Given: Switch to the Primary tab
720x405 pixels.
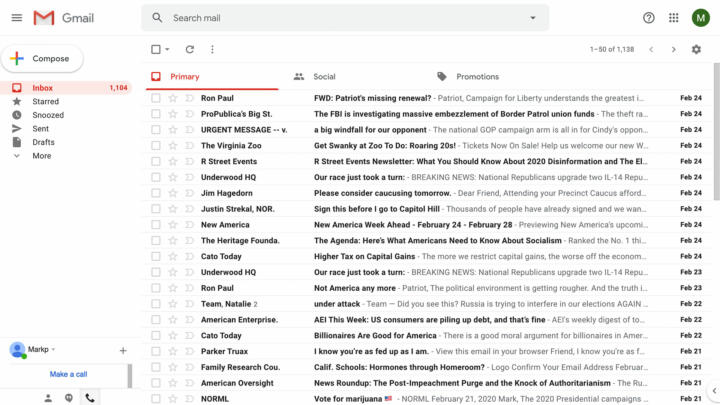Looking at the screenshot, I should [212, 77].
